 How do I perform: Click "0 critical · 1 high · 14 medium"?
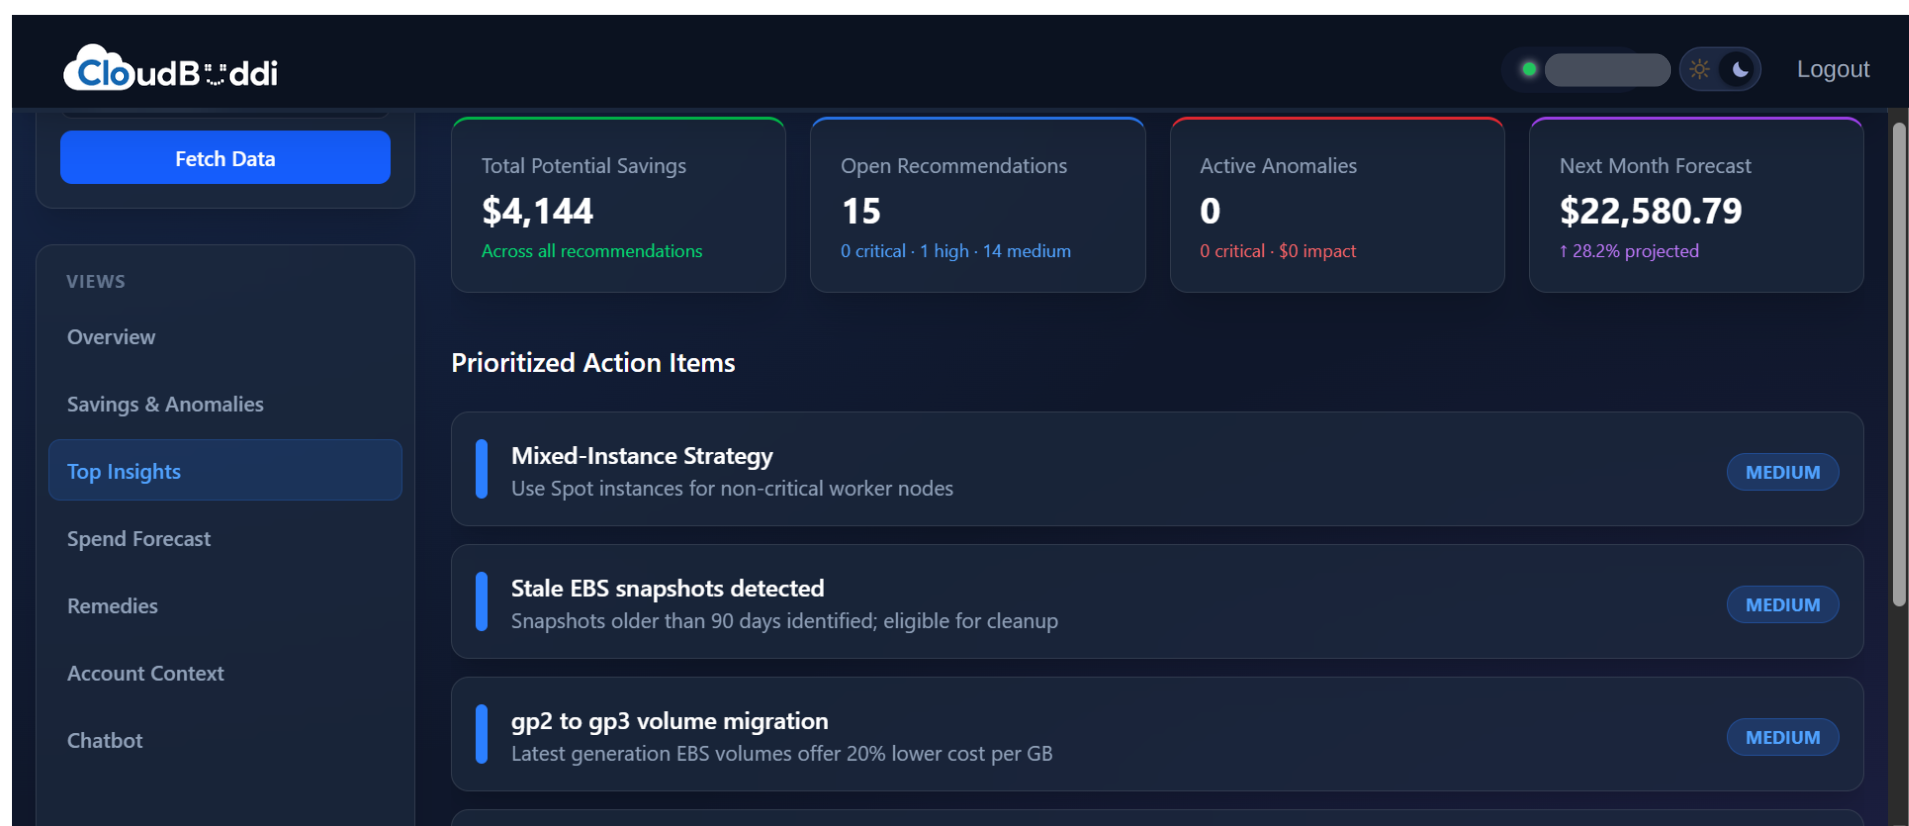pyautogui.click(x=955, y=251)
